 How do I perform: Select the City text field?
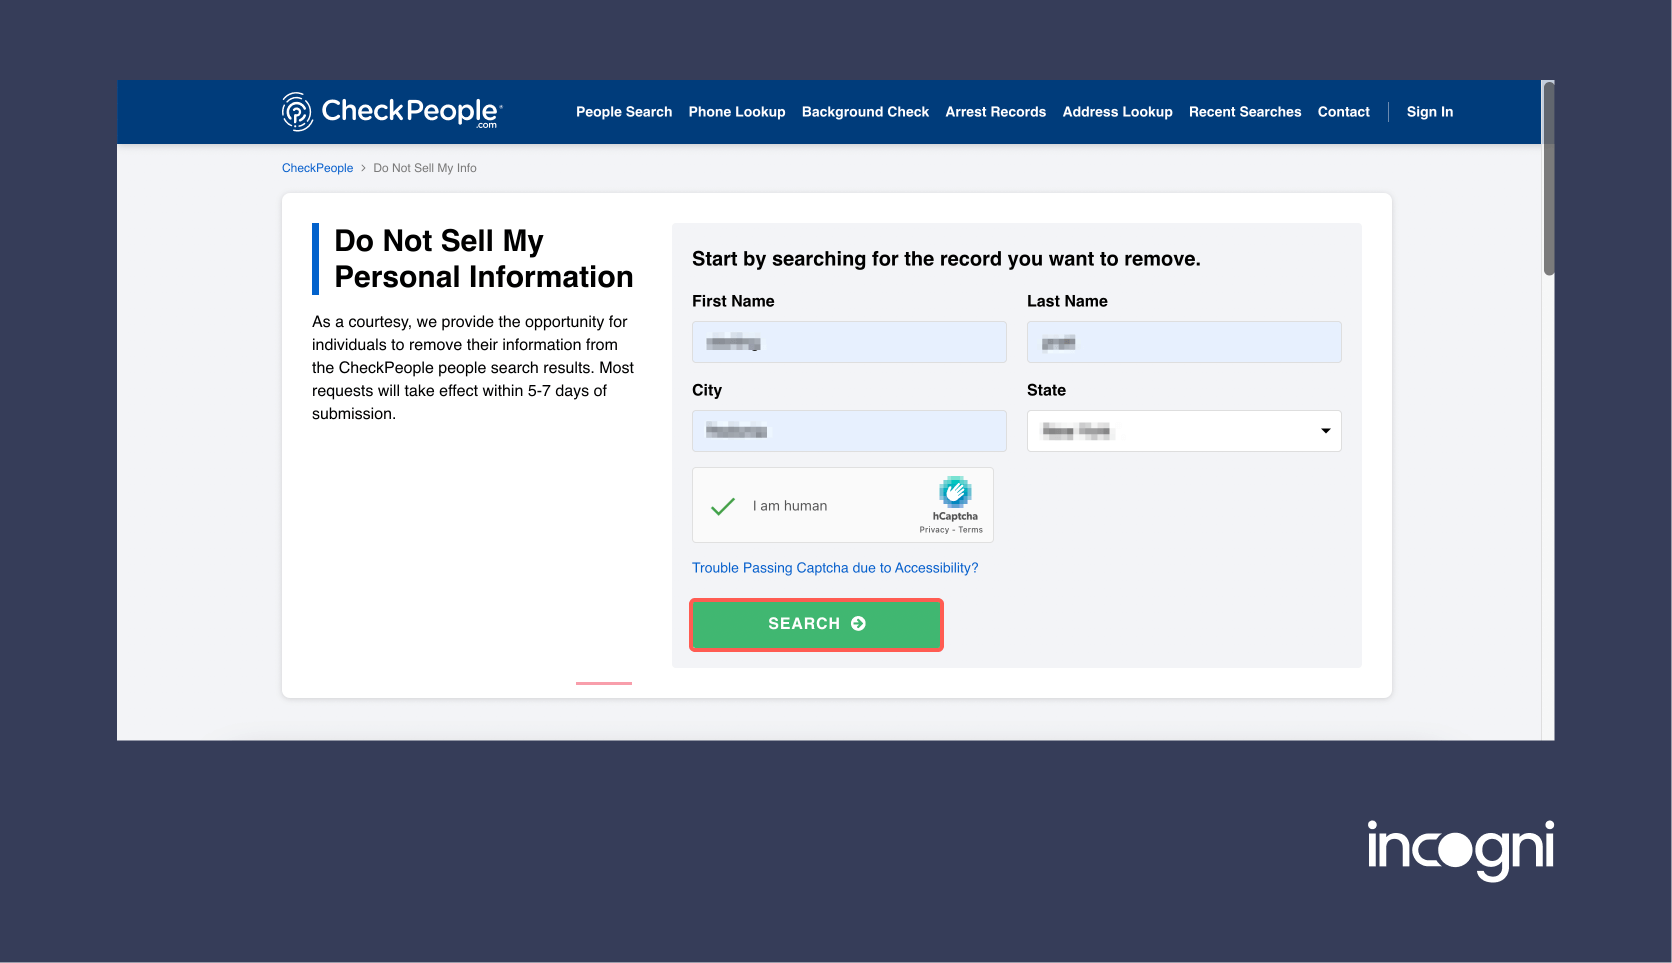(849, 431)
